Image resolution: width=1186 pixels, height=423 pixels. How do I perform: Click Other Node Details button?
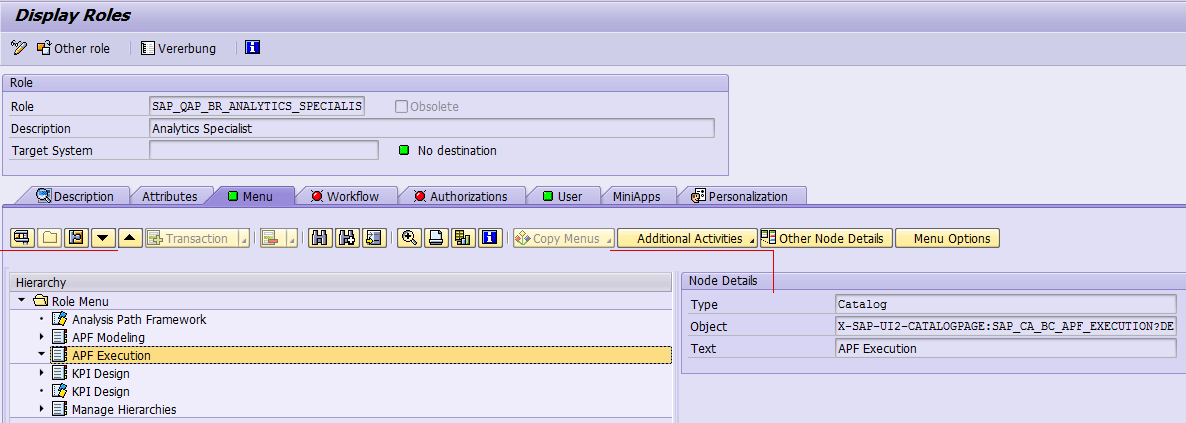tap(826, 238)
